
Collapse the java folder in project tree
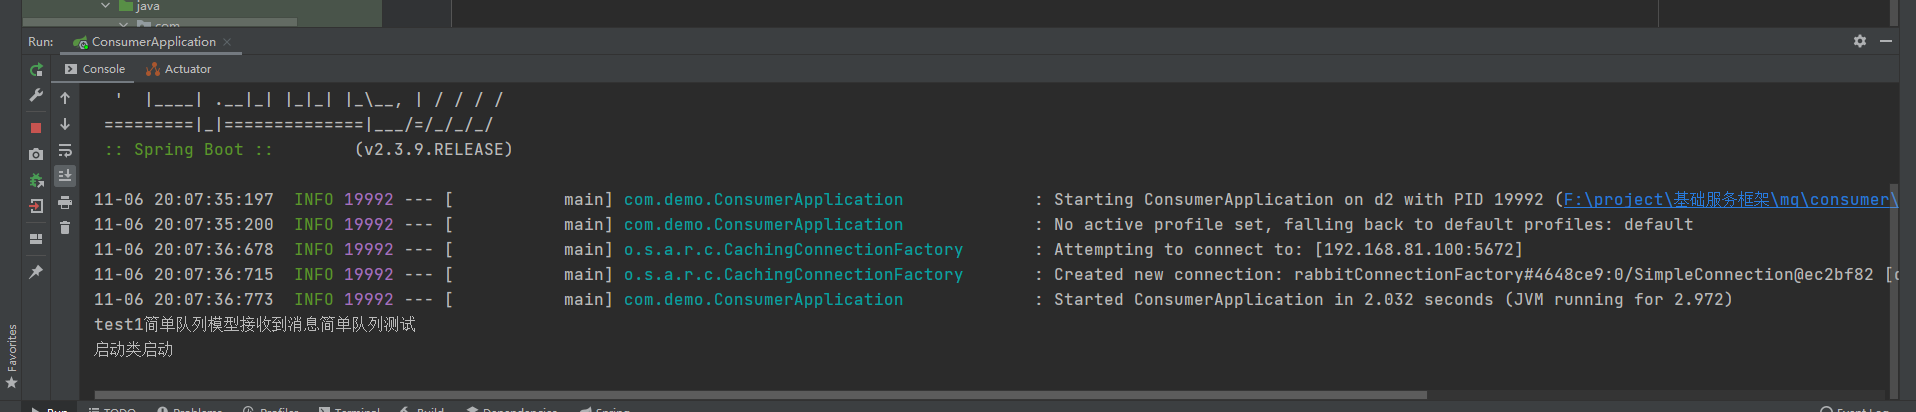(x=105, y=6)
